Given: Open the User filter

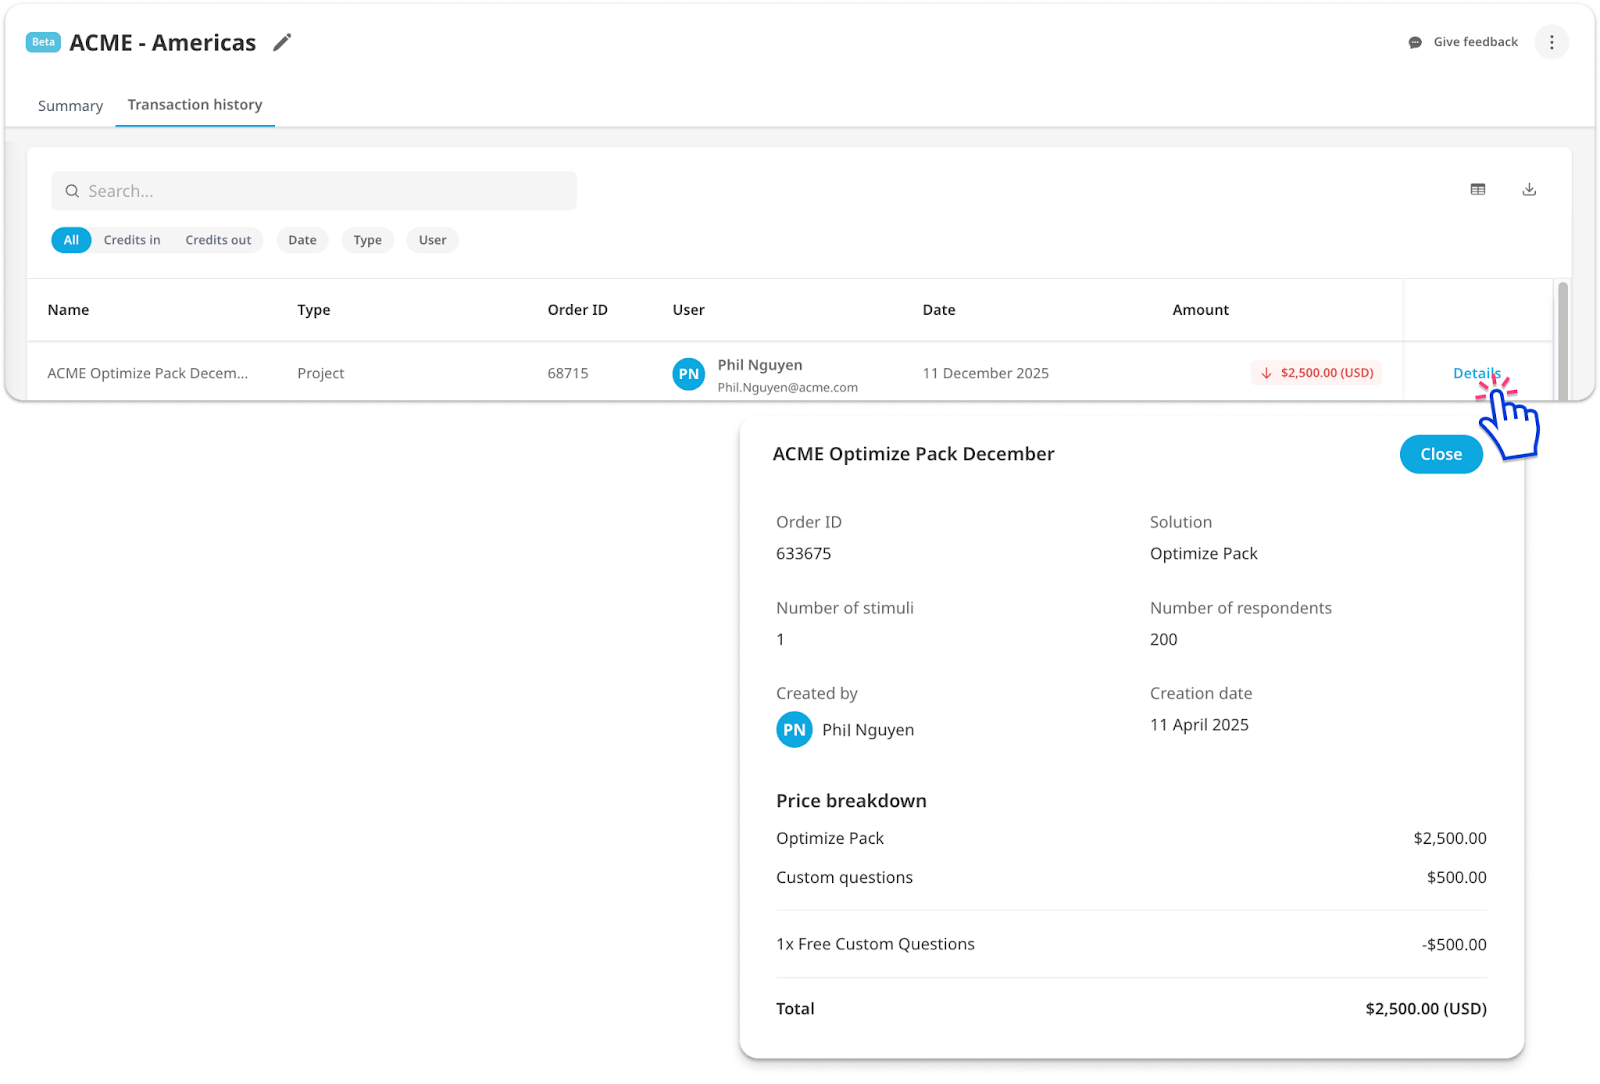Looking at the screenshot, I should [x=432, y=240].
